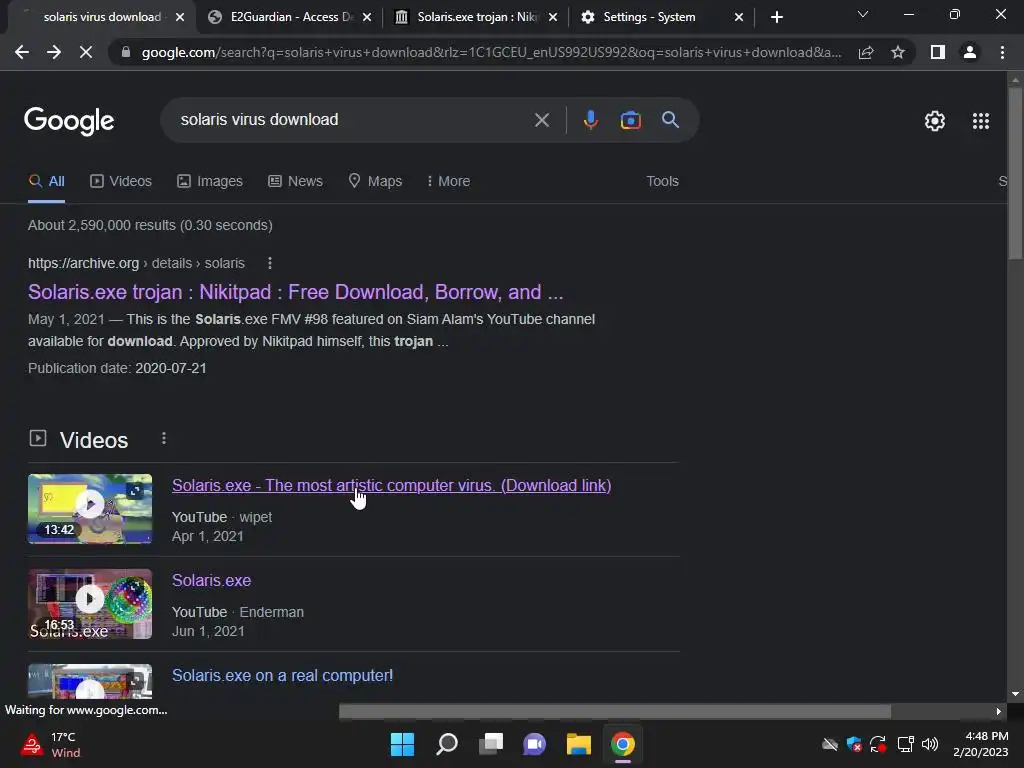Open Teams Chat from taskbar
The width and height of the screenshot is (1024, 768).
tap(534, 744)
